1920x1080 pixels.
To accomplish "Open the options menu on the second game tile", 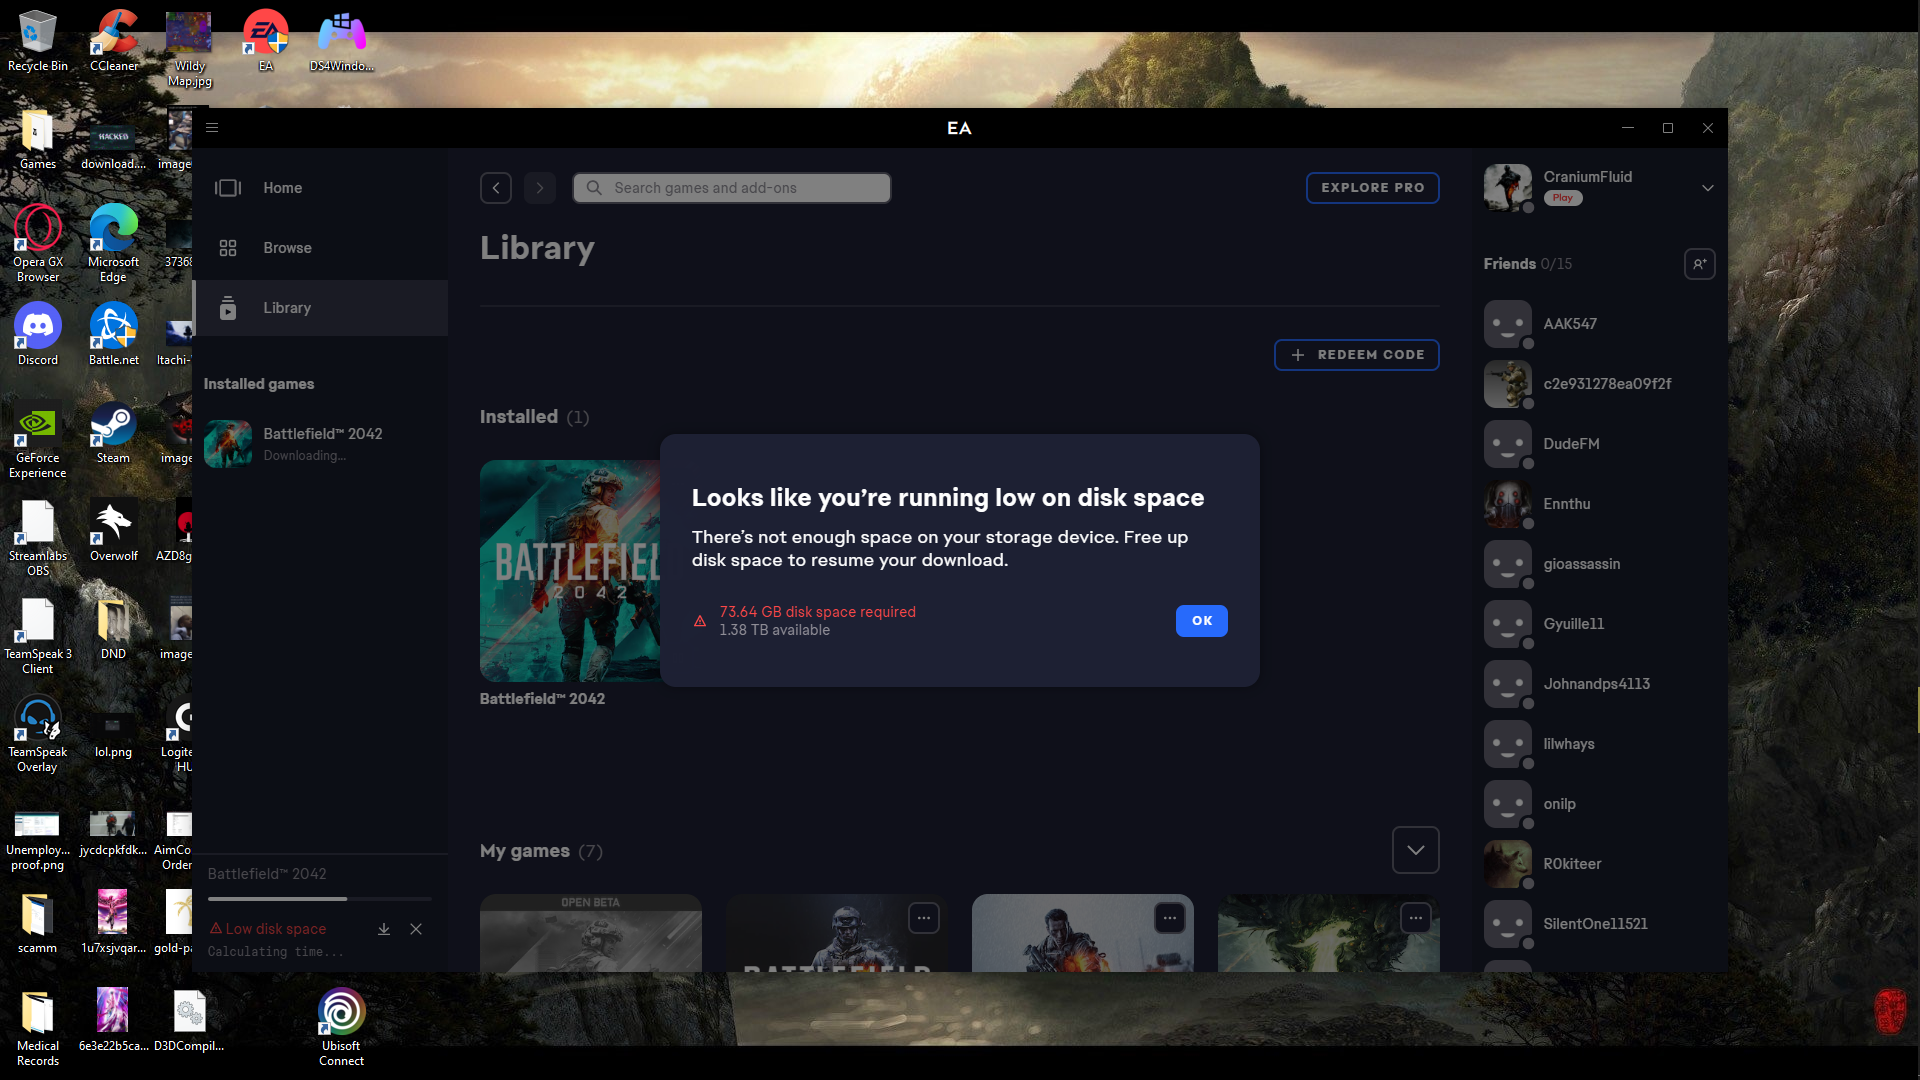I will click(x=923, y=917).
